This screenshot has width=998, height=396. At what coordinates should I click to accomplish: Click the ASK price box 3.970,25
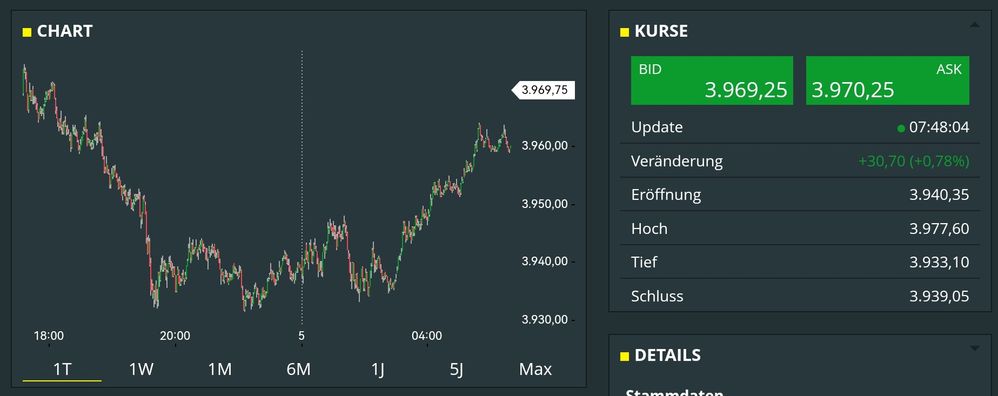tap(887, 80)
